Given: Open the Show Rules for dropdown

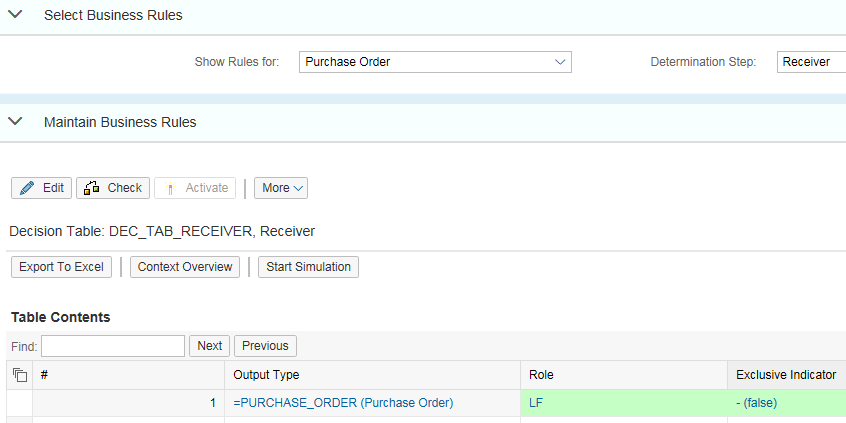Looking at the screenshot, I should pos(435,62).
